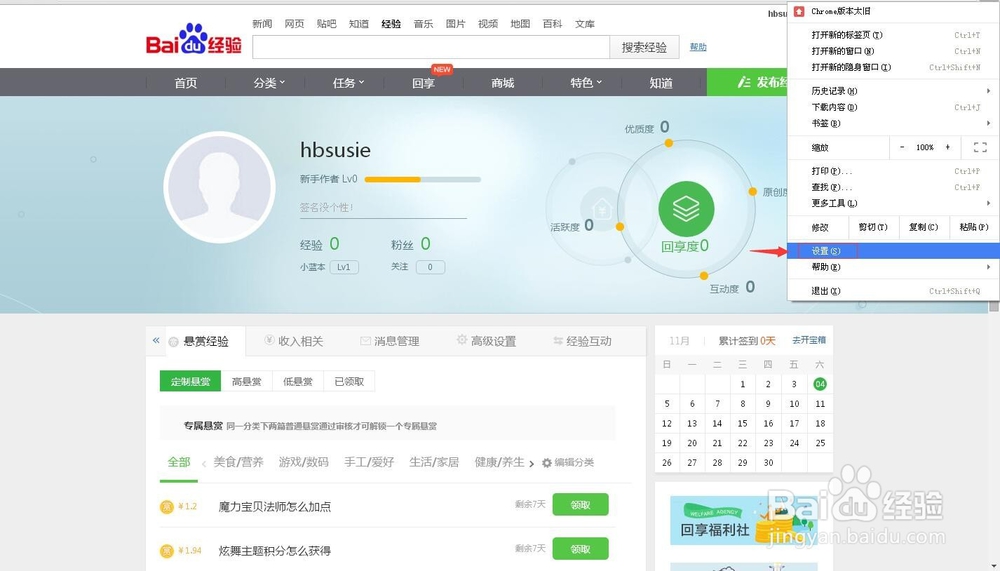This screenshot has width=1000, height=571.
Task: Choose 打开新的隐身窗口 menu item
Action: click(891, 67)
